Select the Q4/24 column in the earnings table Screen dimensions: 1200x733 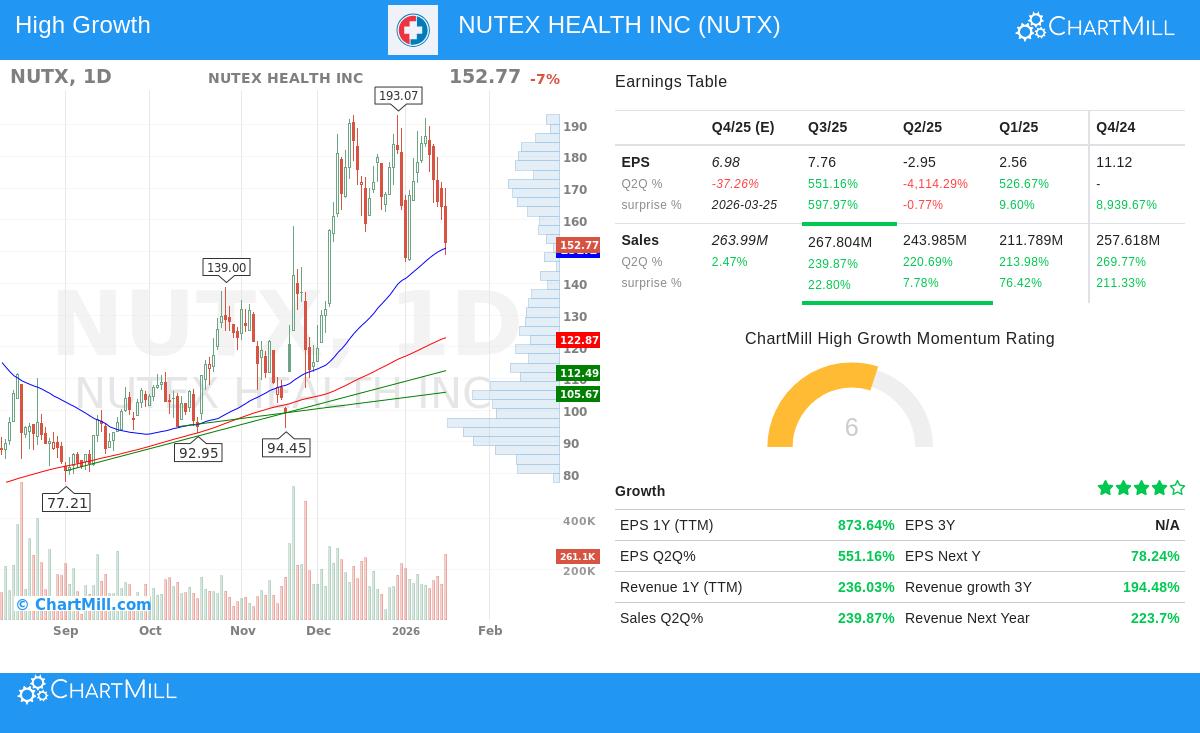[x=1116, y=127]
